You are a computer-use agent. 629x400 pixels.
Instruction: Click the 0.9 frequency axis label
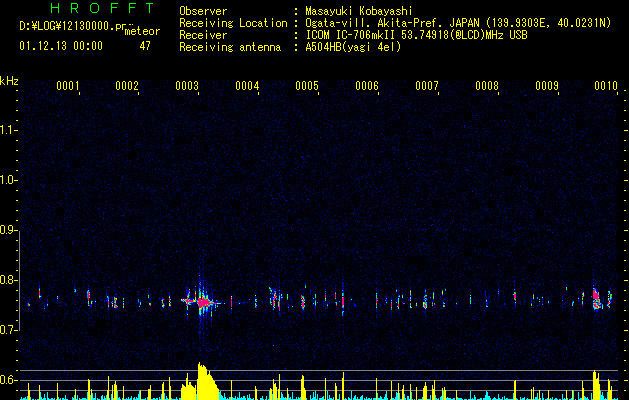8,230
